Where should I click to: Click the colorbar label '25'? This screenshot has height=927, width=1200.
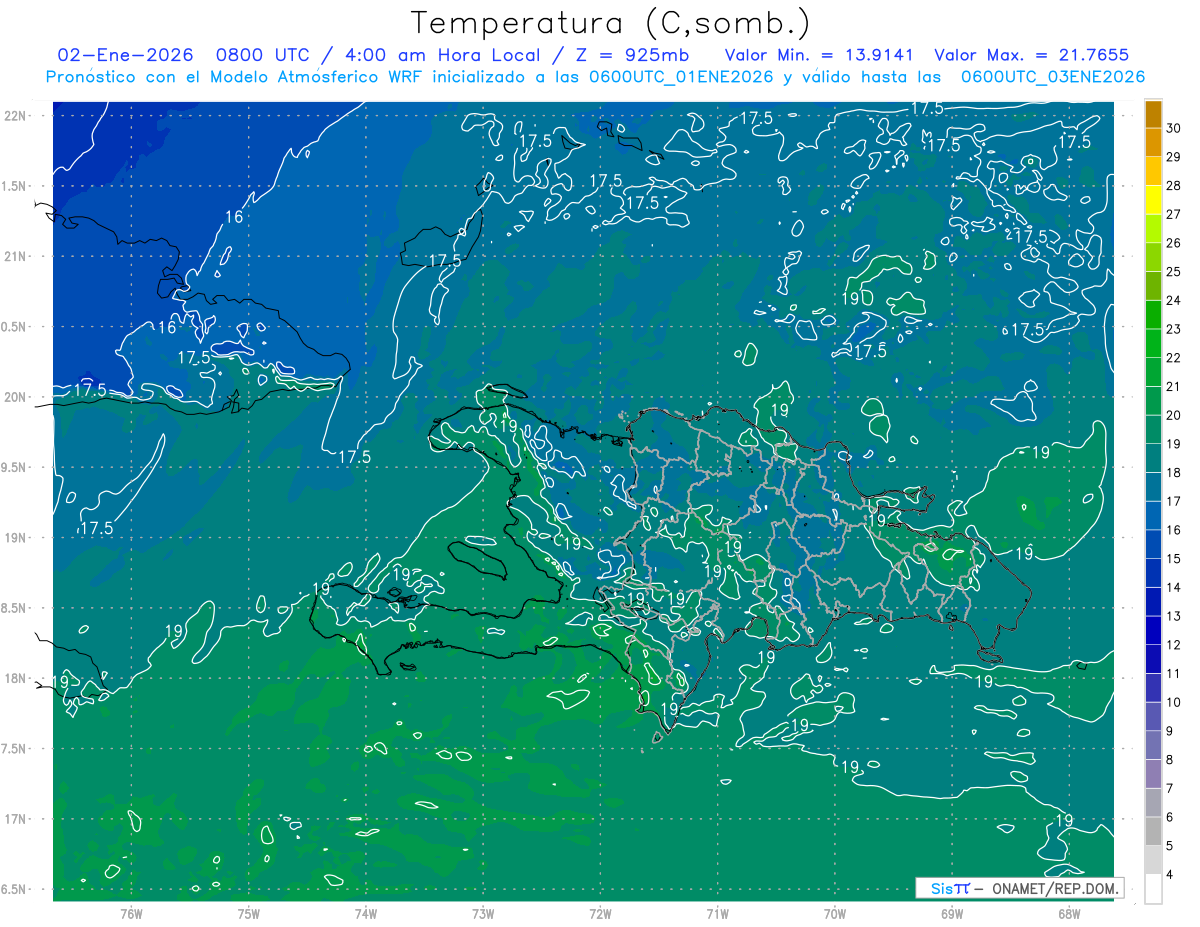click(x=1174, y=271)
